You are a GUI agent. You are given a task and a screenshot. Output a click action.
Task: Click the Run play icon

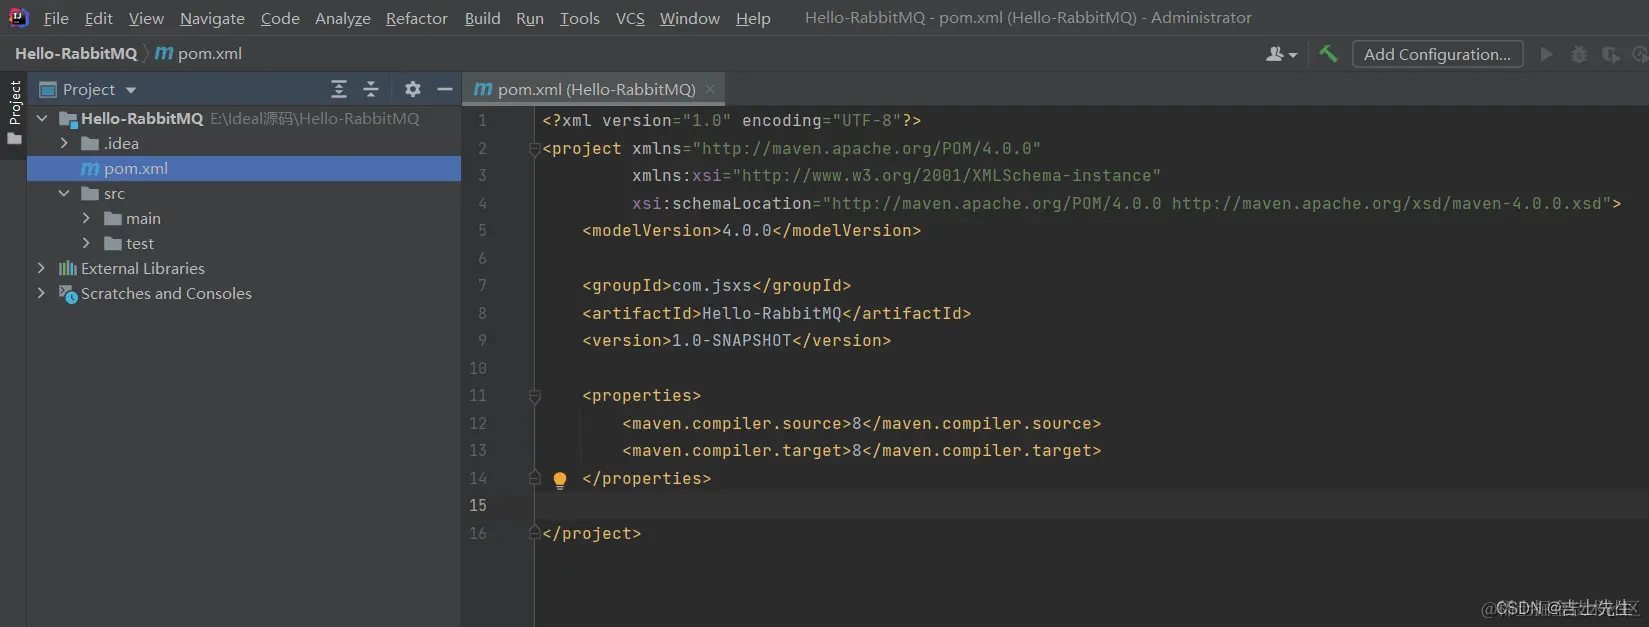click(x=1547, y=54)
